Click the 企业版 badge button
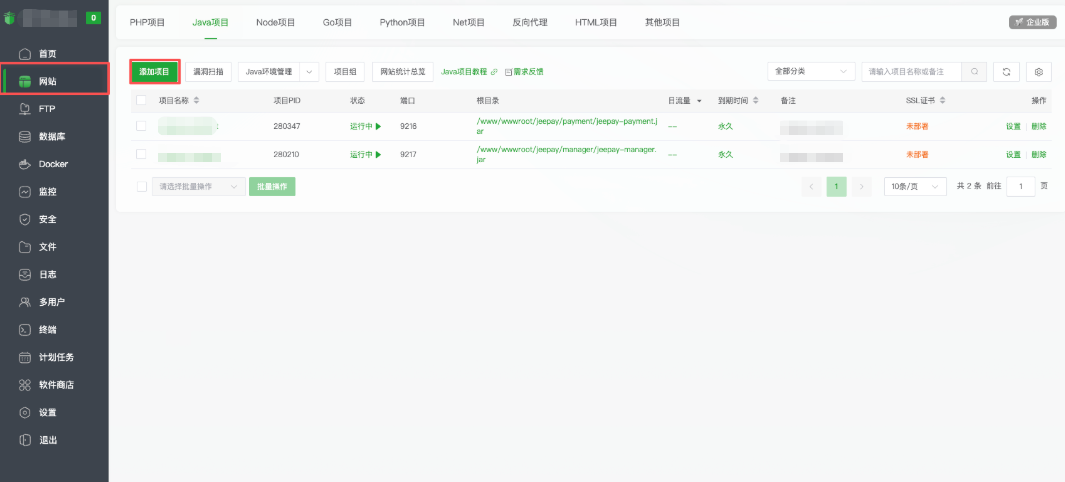This screenshot has width=1065, height=482. pyautogui.click(x=1032, y=22)
